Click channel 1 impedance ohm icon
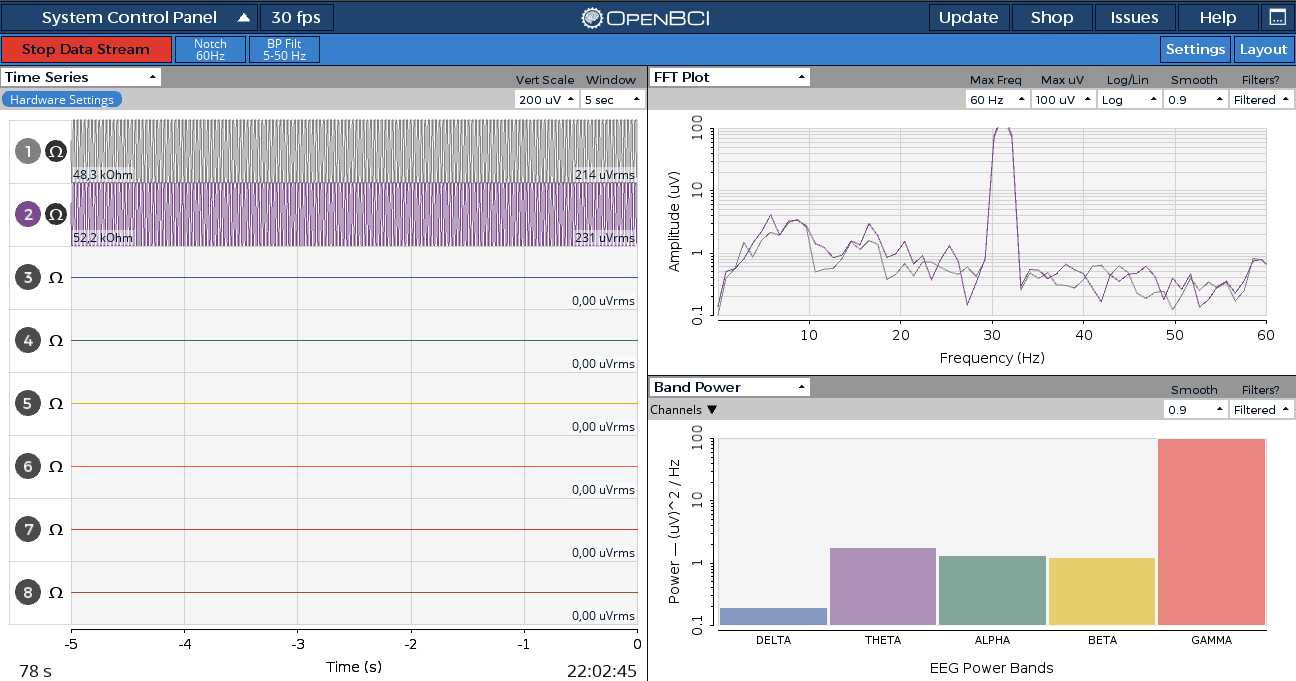This screenshot has height=681, width=1296. [x=57, y=152]
